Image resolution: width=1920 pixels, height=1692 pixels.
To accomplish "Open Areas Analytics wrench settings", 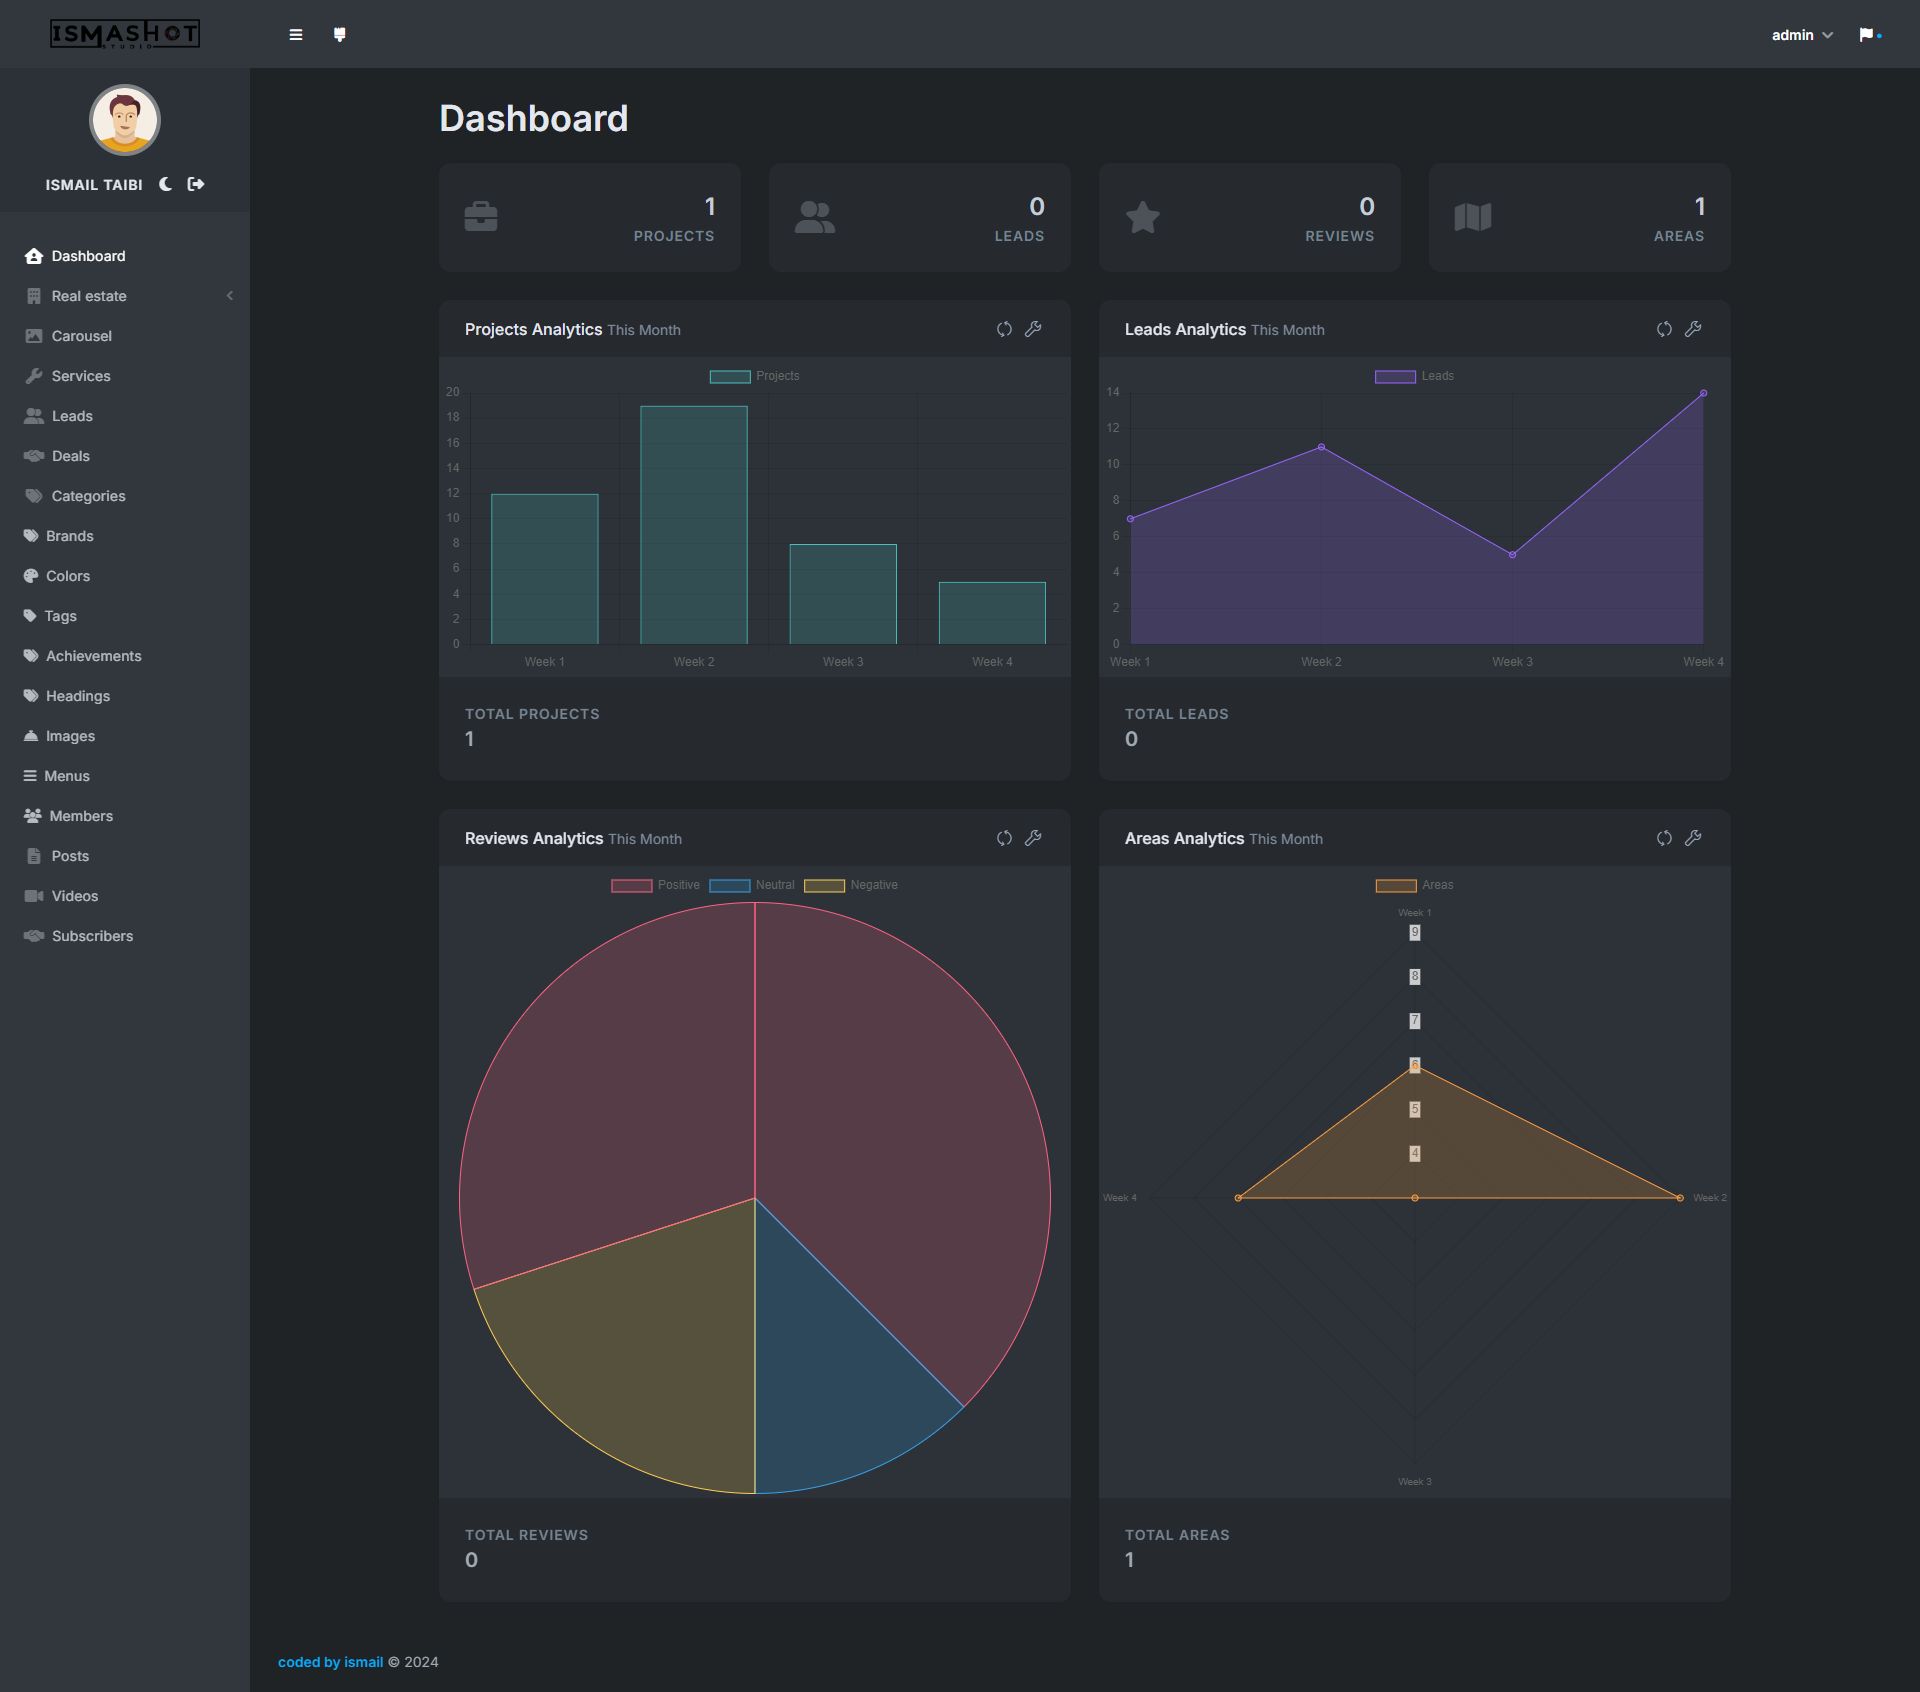I will pyautogui.click(x=1693, y=838).
